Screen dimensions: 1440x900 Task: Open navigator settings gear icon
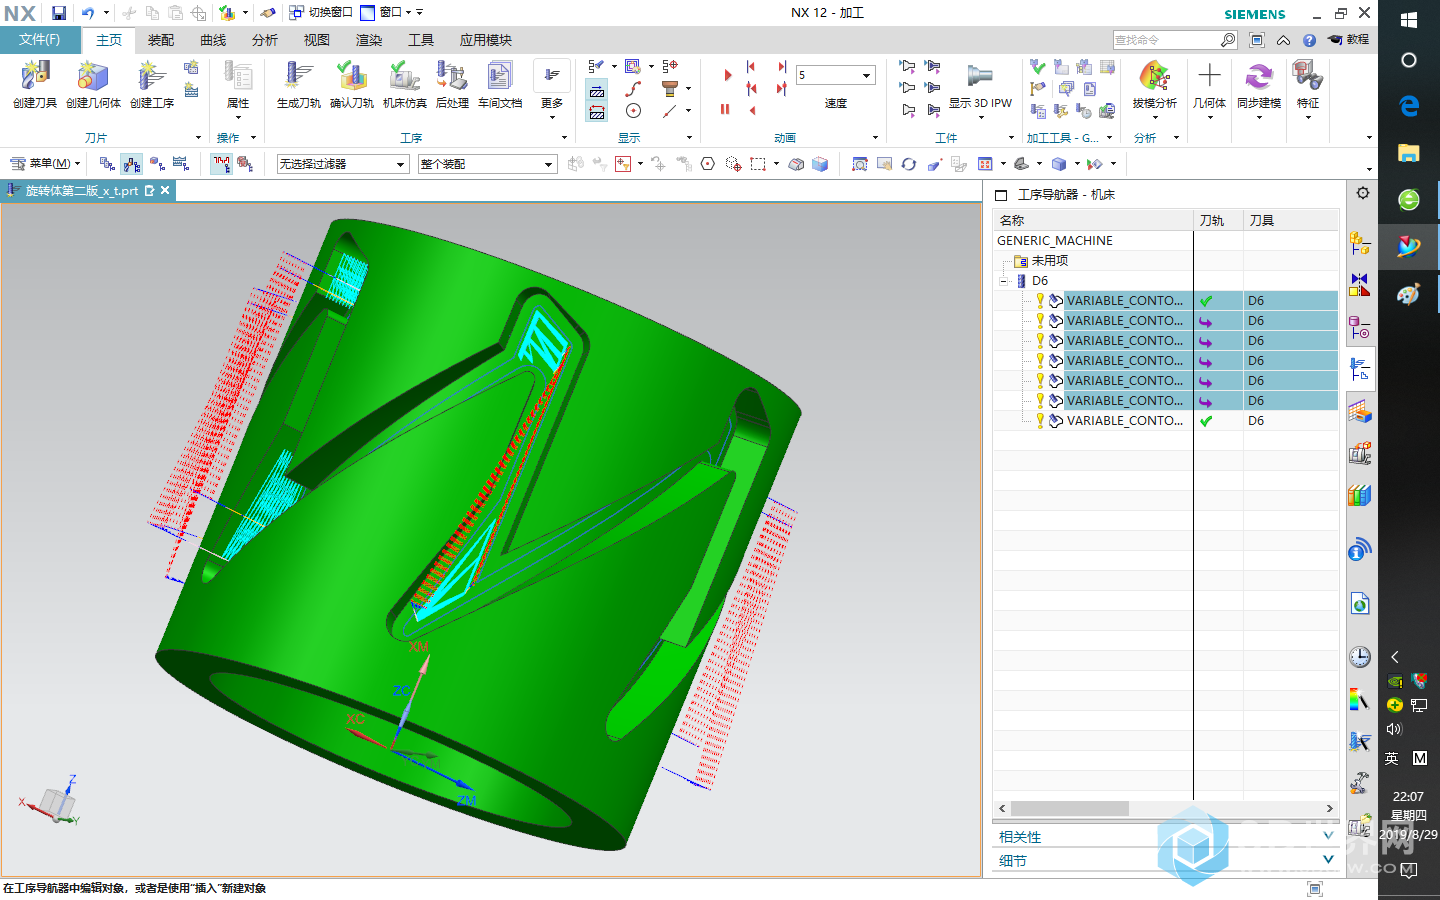(x=1362, y=193)
